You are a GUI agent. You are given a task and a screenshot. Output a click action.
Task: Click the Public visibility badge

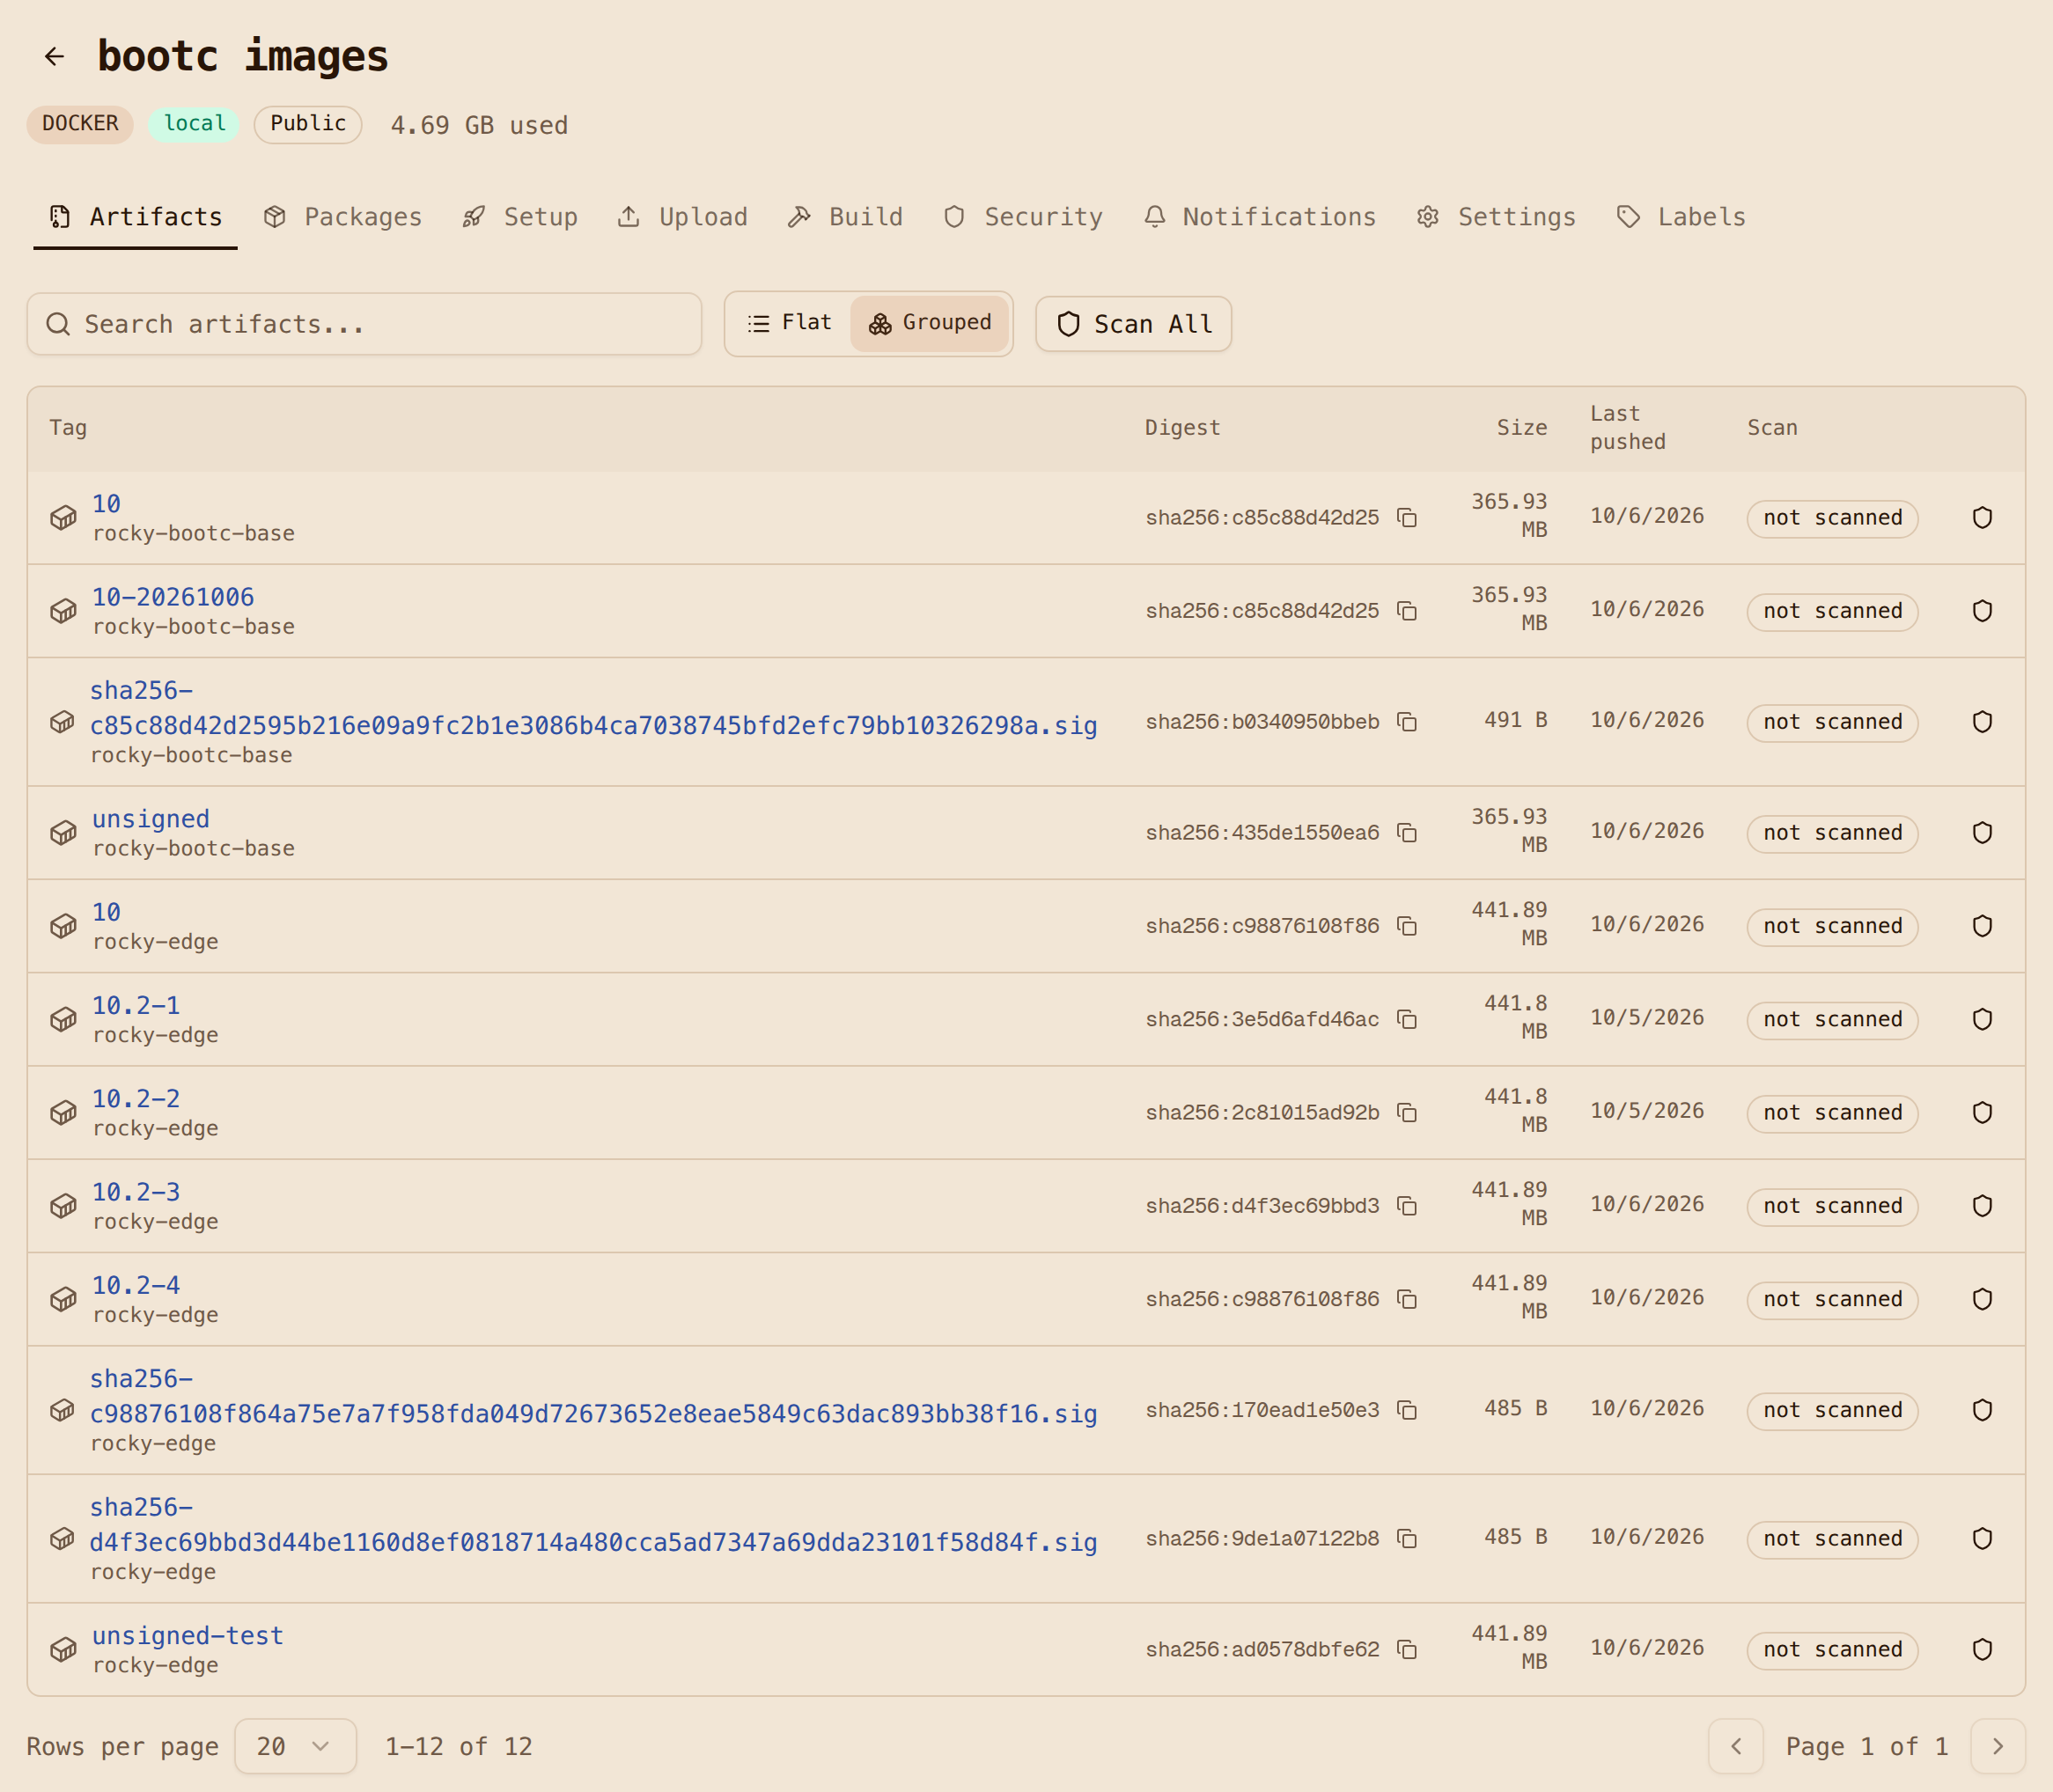[308, 124]
